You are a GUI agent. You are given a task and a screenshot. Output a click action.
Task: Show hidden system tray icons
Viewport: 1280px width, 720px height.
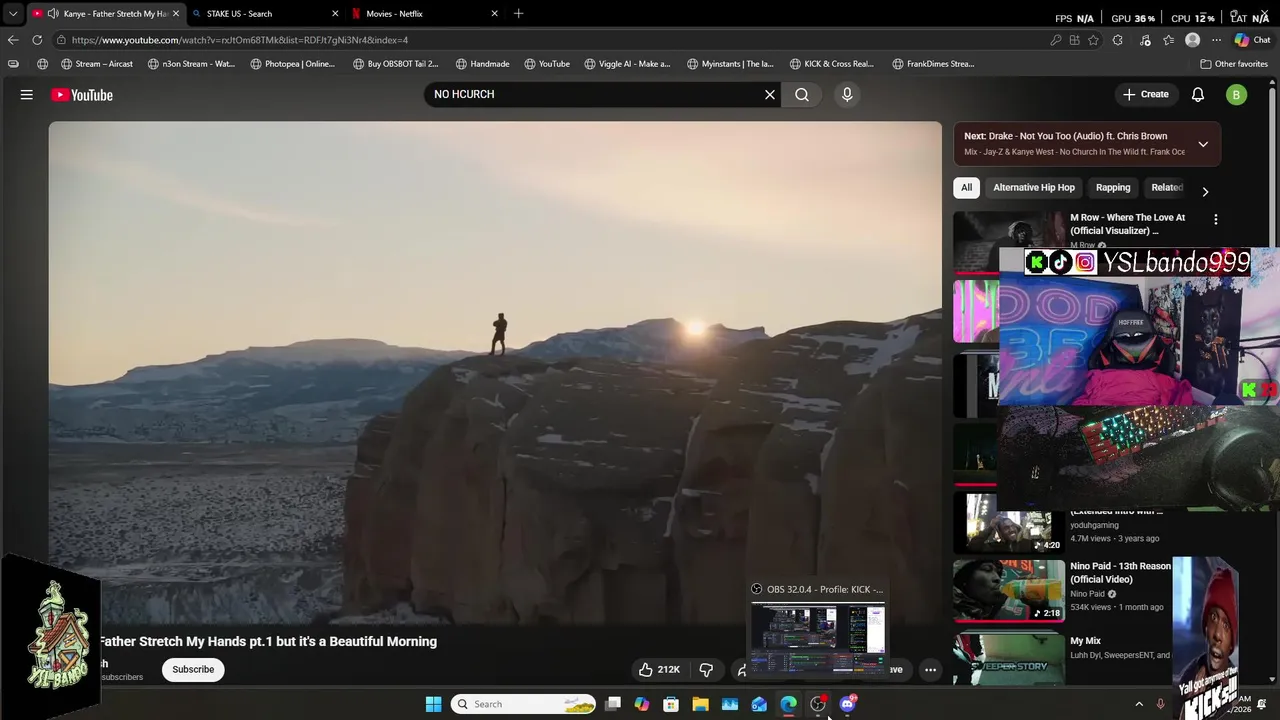(1139, 704)
